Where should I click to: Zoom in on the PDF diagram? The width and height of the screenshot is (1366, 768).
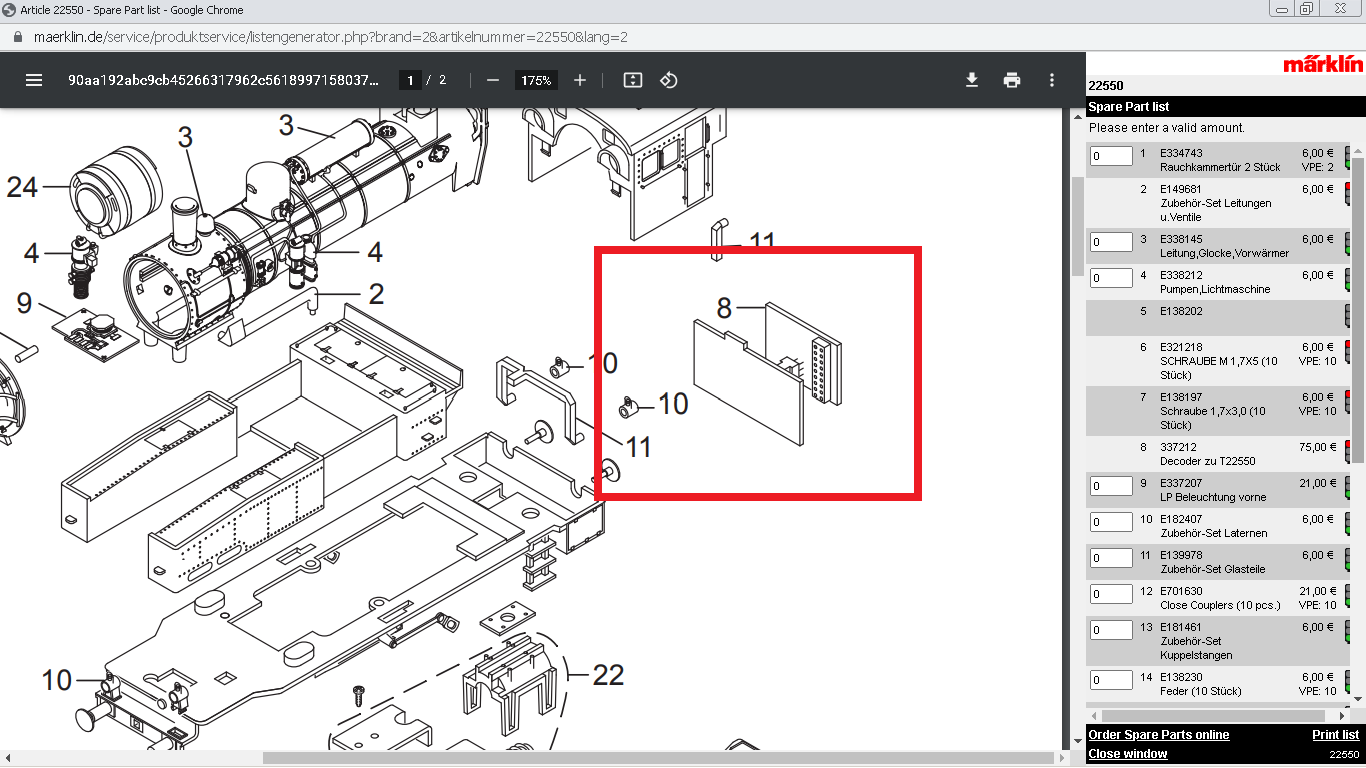pyautogui.click(x=580, y=80)
